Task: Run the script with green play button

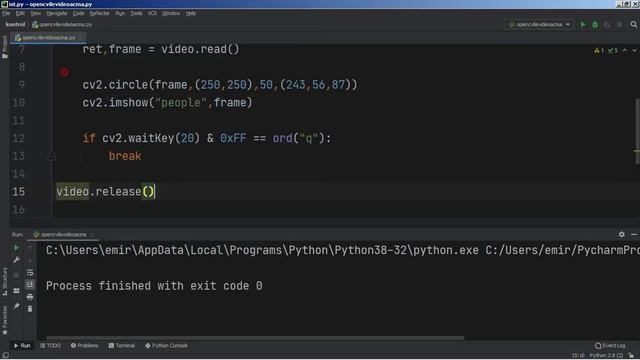Action: [583, 24]
